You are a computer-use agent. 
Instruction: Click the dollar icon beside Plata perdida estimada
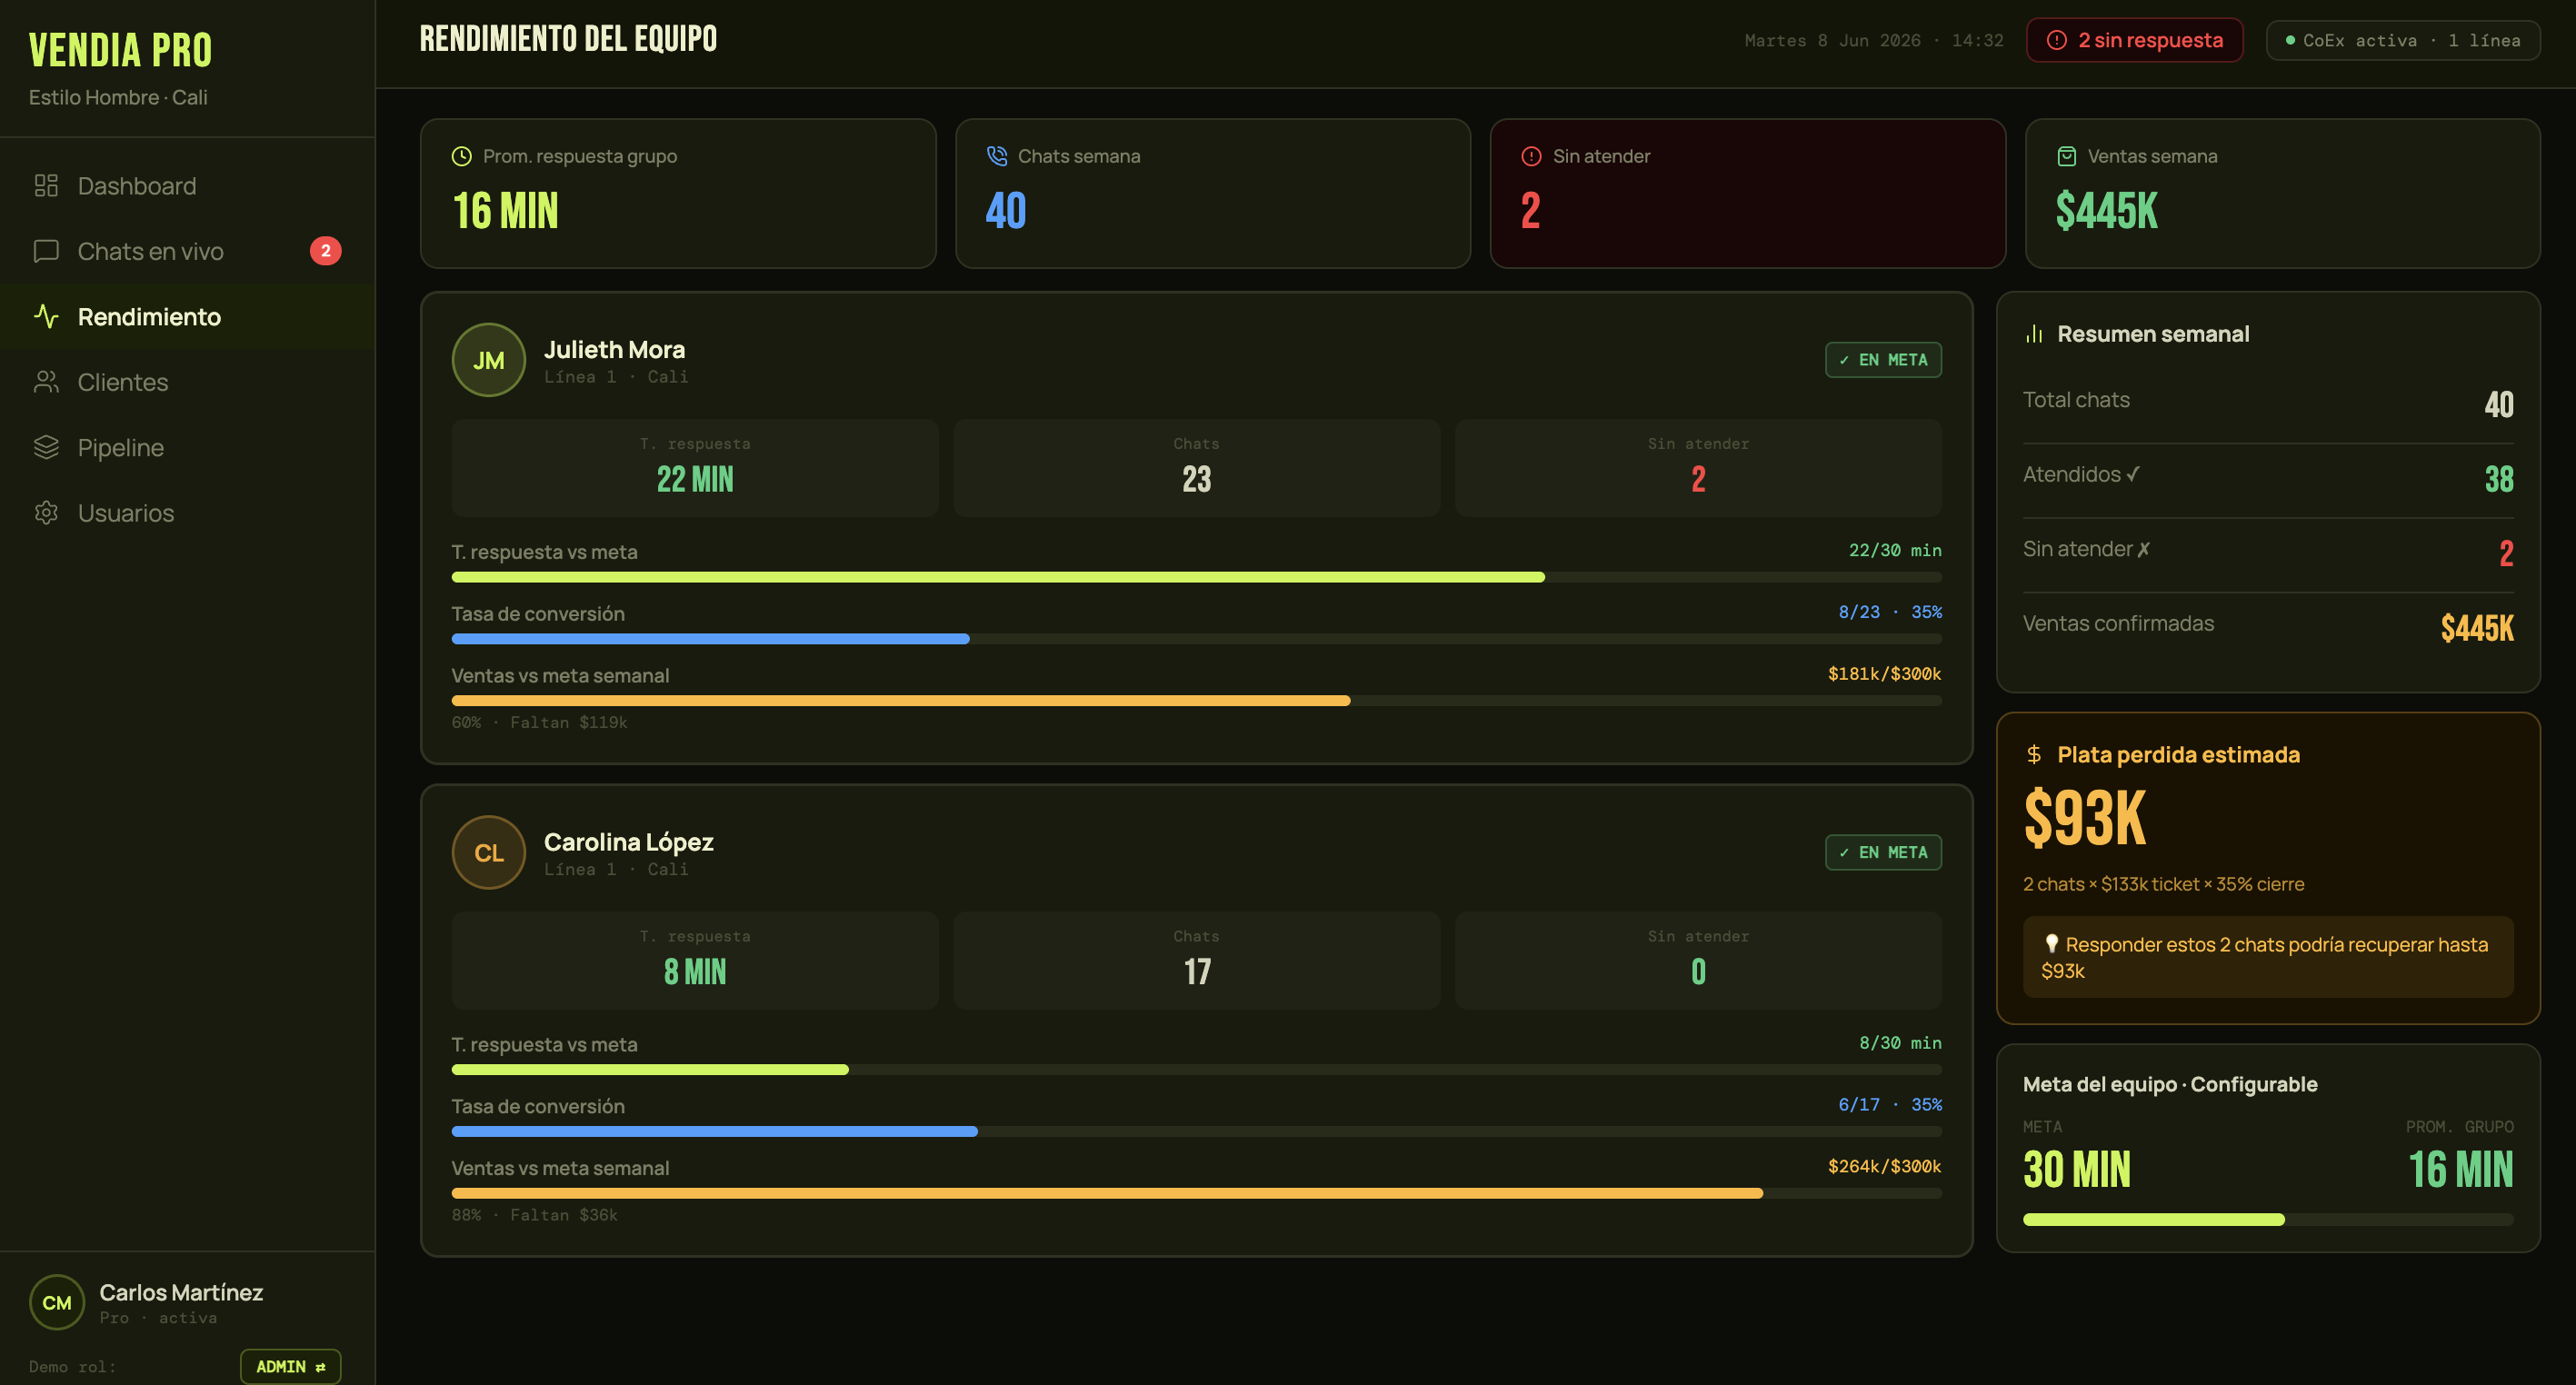click(x=2034, y=755)
